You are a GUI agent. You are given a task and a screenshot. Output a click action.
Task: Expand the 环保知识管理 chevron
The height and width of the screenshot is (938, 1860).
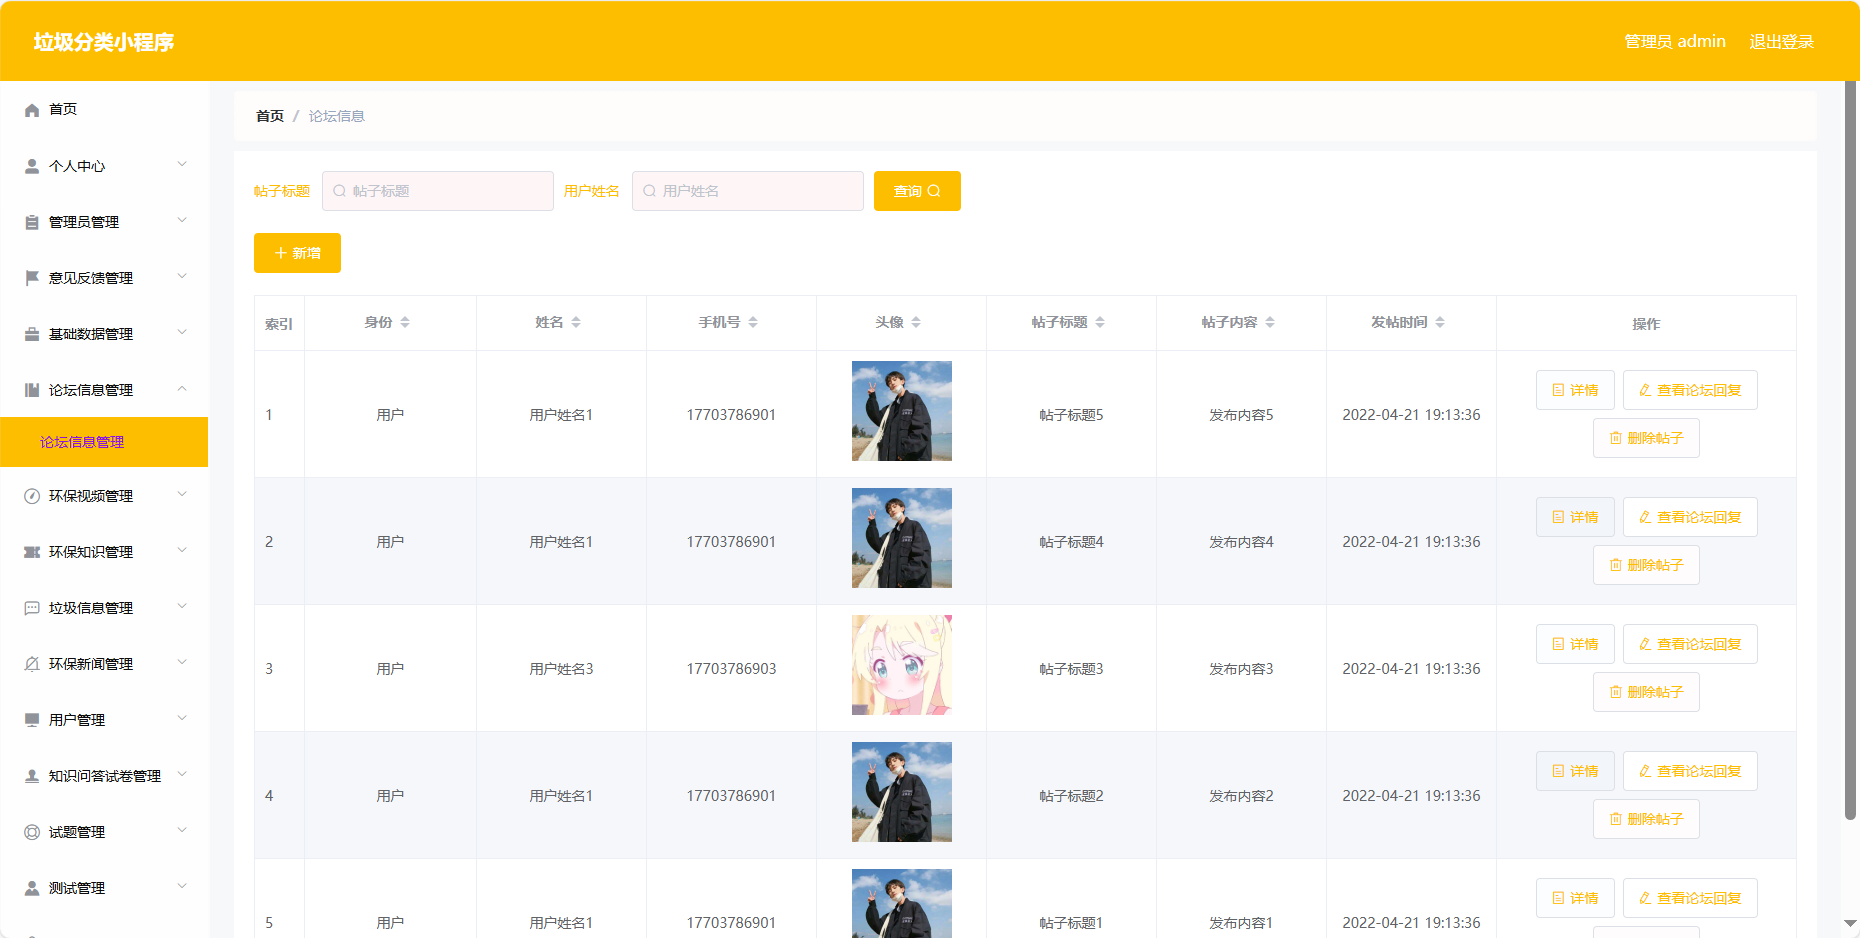pyautogui.click(x=182, y=550)
